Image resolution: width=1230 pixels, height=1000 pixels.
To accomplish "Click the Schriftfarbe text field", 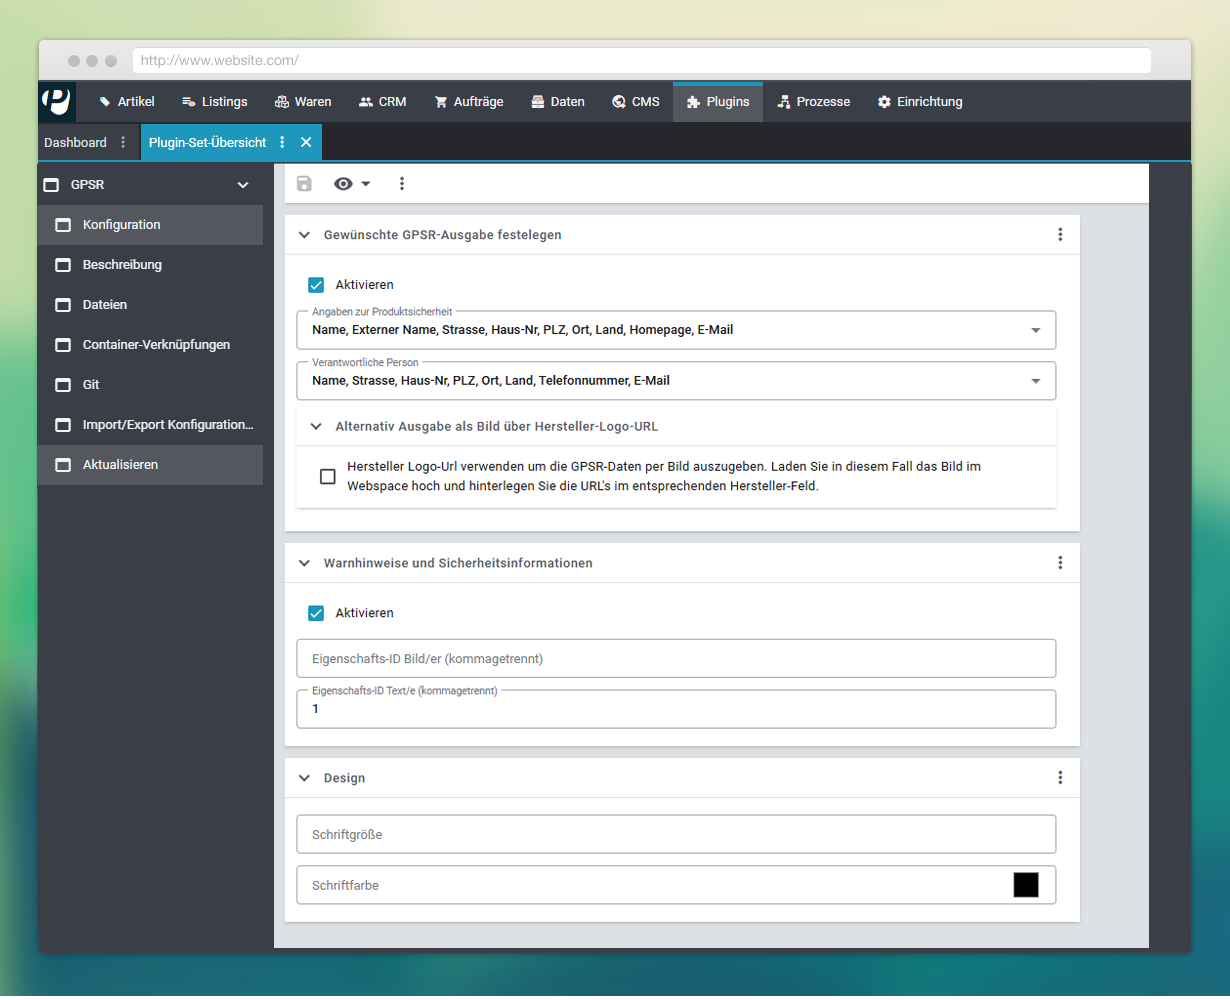I will (x=676, y=885).
